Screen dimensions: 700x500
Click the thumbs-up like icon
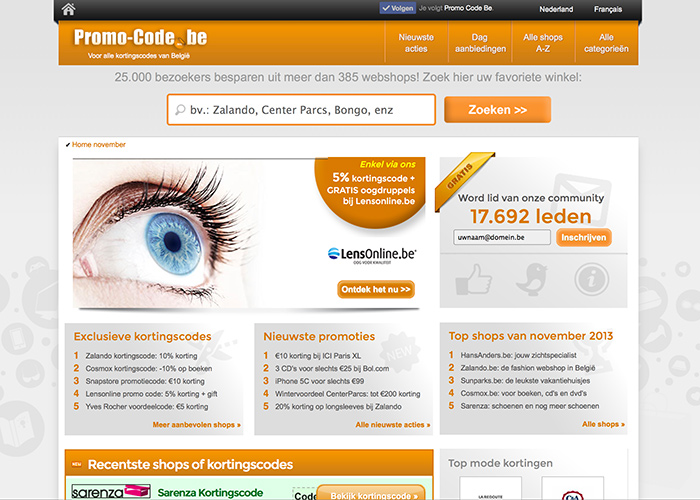(474, 279)
